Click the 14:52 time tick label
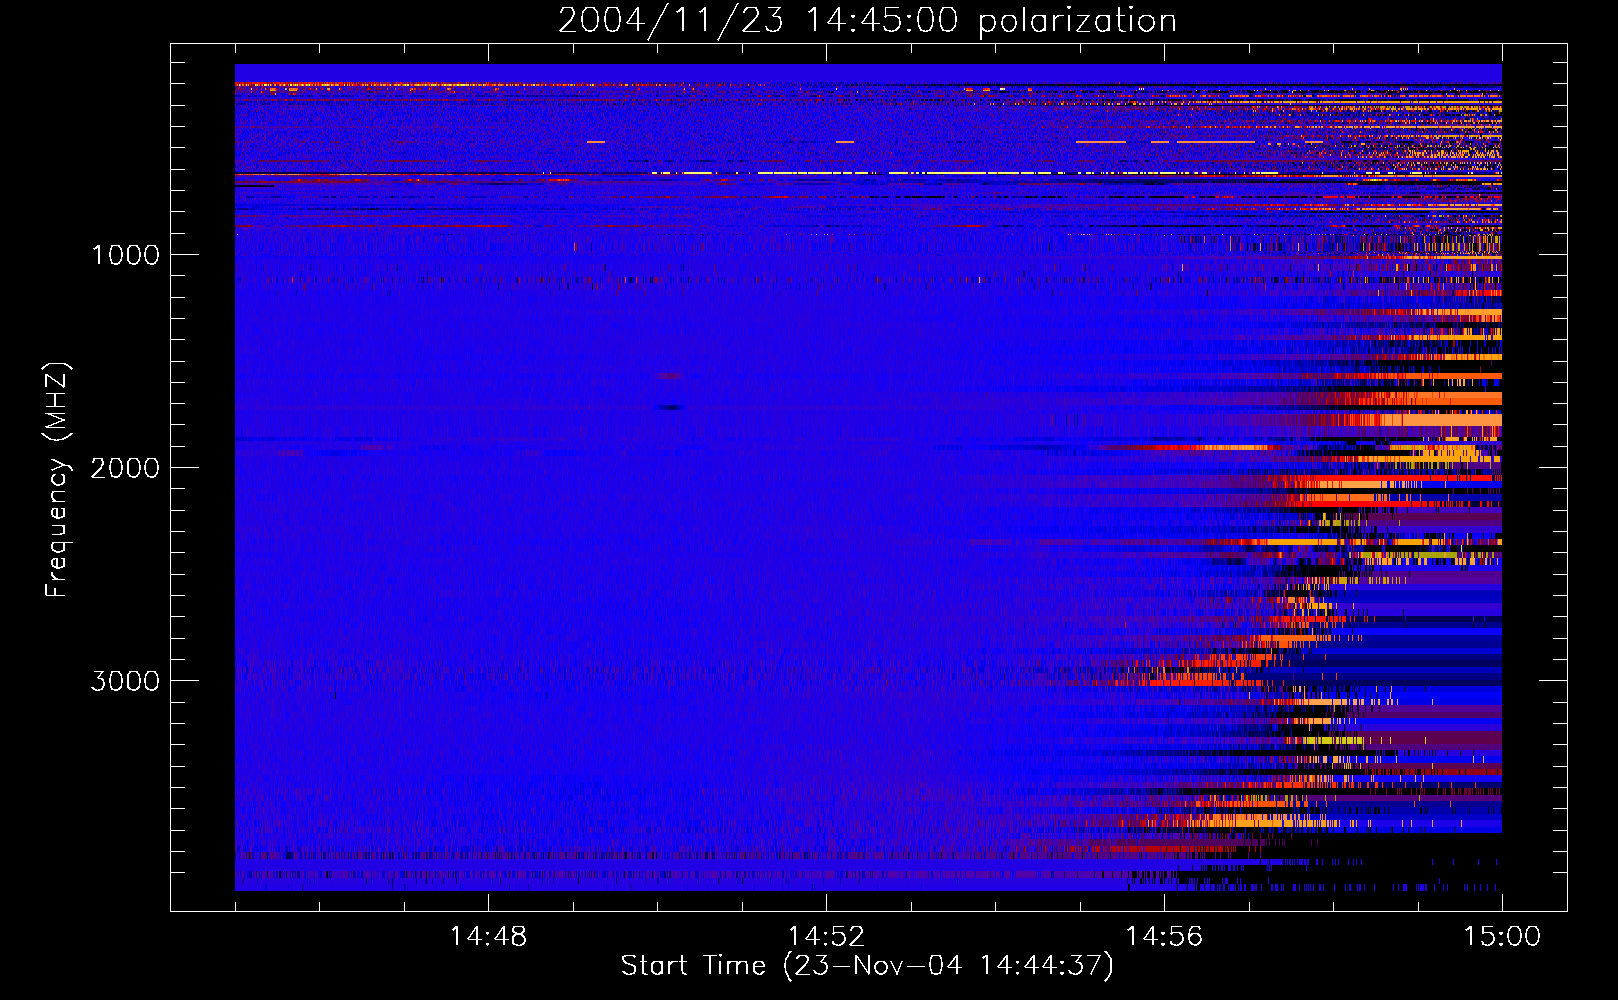 tap(826, 937)
